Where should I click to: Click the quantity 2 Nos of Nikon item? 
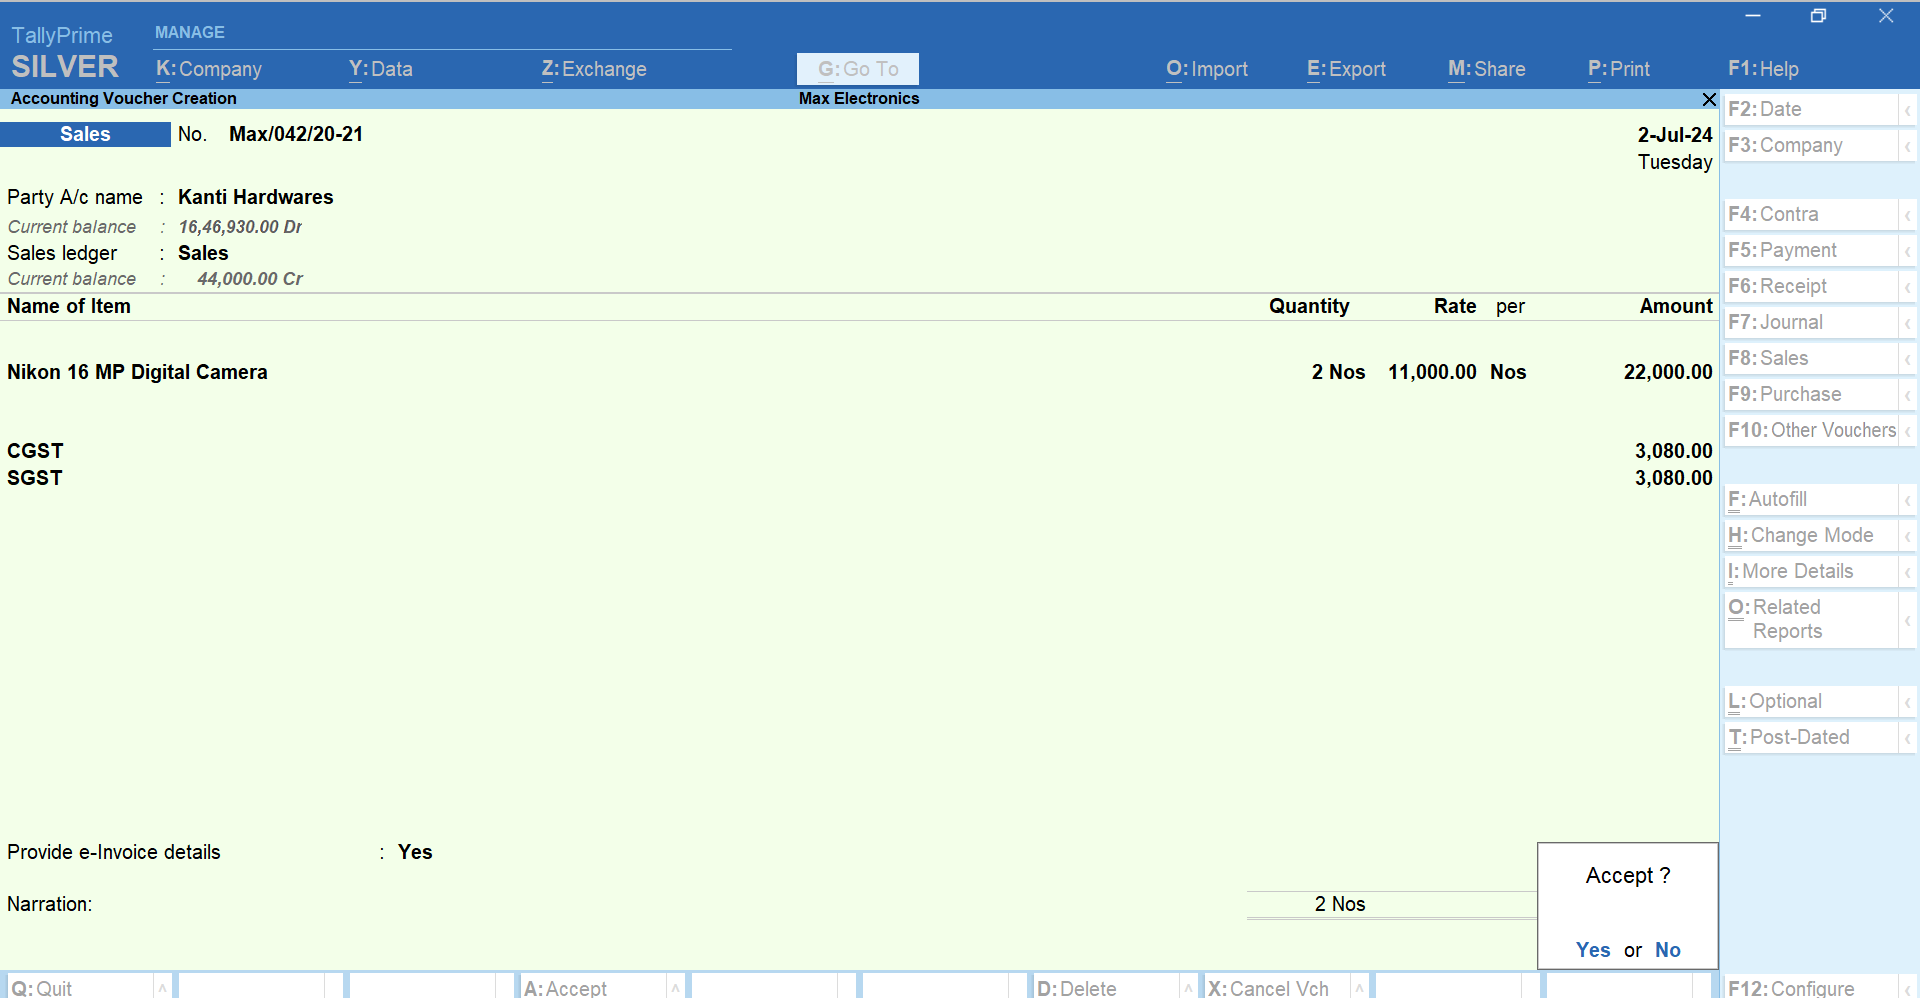click(1338, 373)
